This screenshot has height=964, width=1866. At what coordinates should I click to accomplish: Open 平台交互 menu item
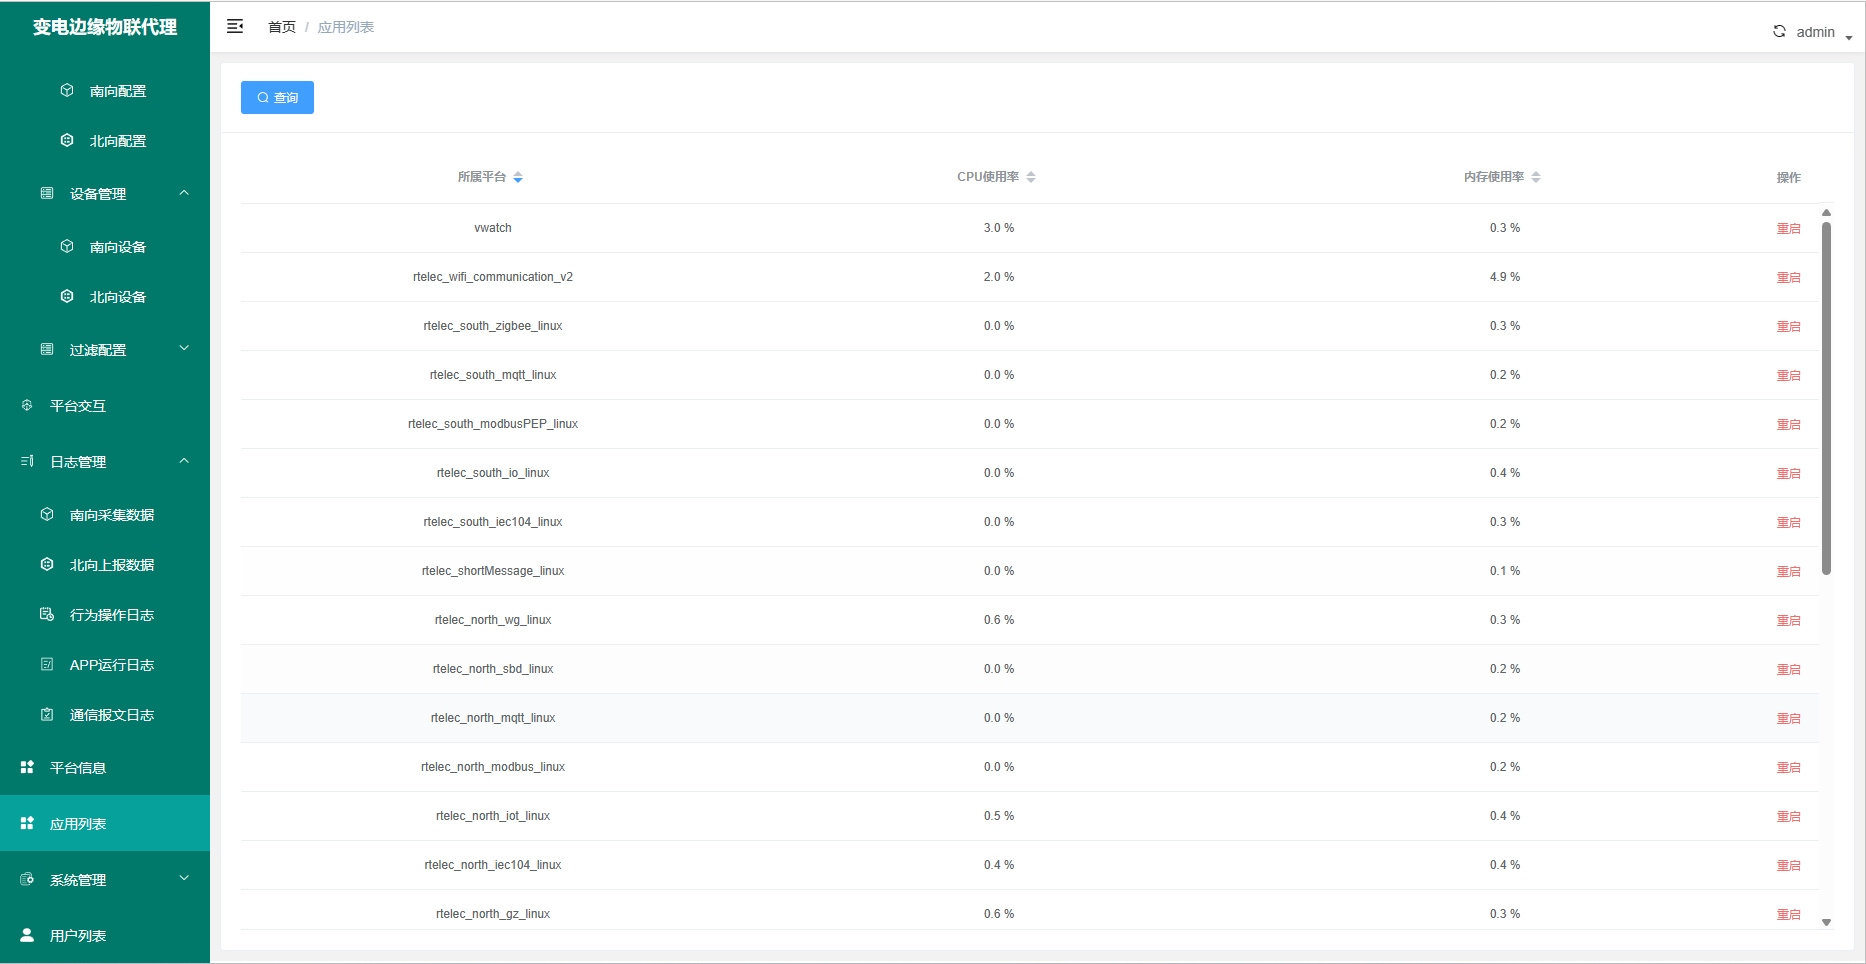[x=78, y=406]
